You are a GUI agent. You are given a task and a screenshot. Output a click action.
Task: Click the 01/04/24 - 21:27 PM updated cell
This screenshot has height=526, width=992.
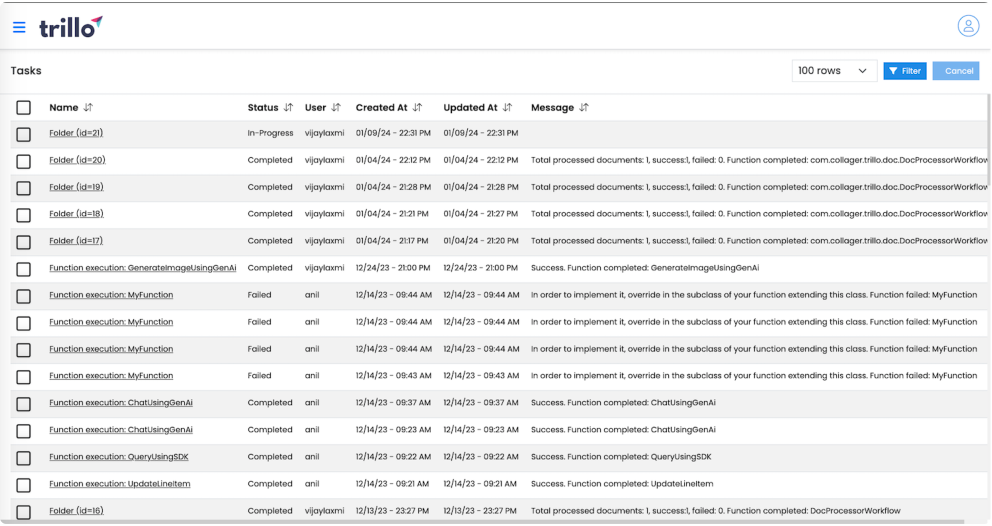coord(480,214)
